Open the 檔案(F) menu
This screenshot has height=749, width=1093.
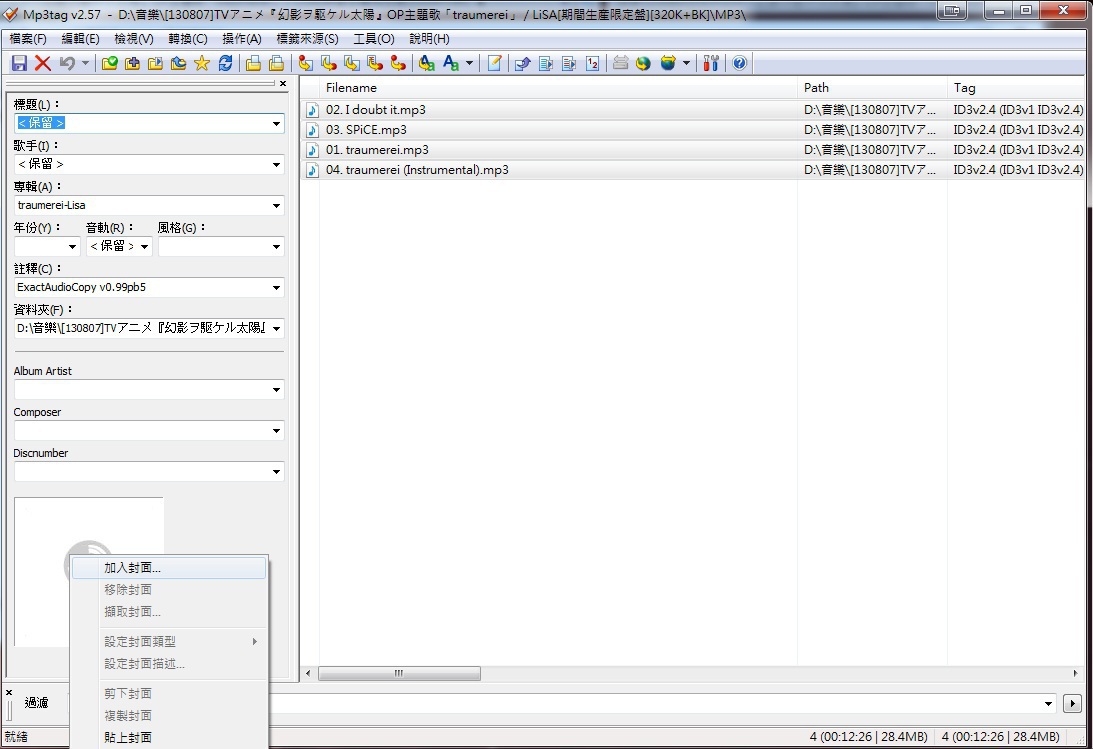(x=28, y=39)
